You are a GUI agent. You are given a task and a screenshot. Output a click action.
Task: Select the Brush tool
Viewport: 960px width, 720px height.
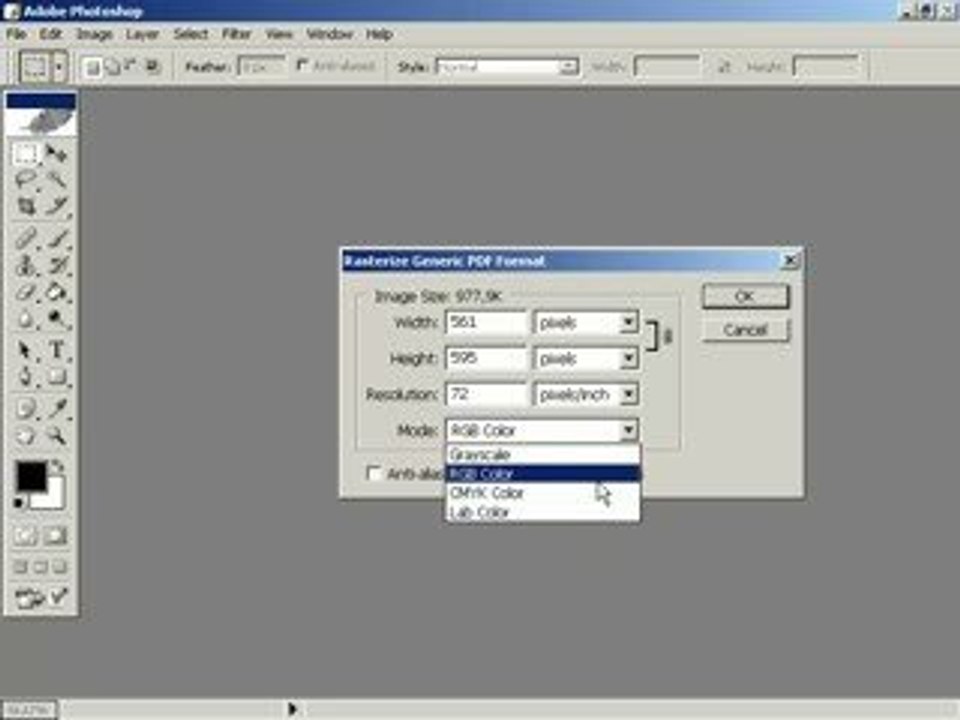57,238
